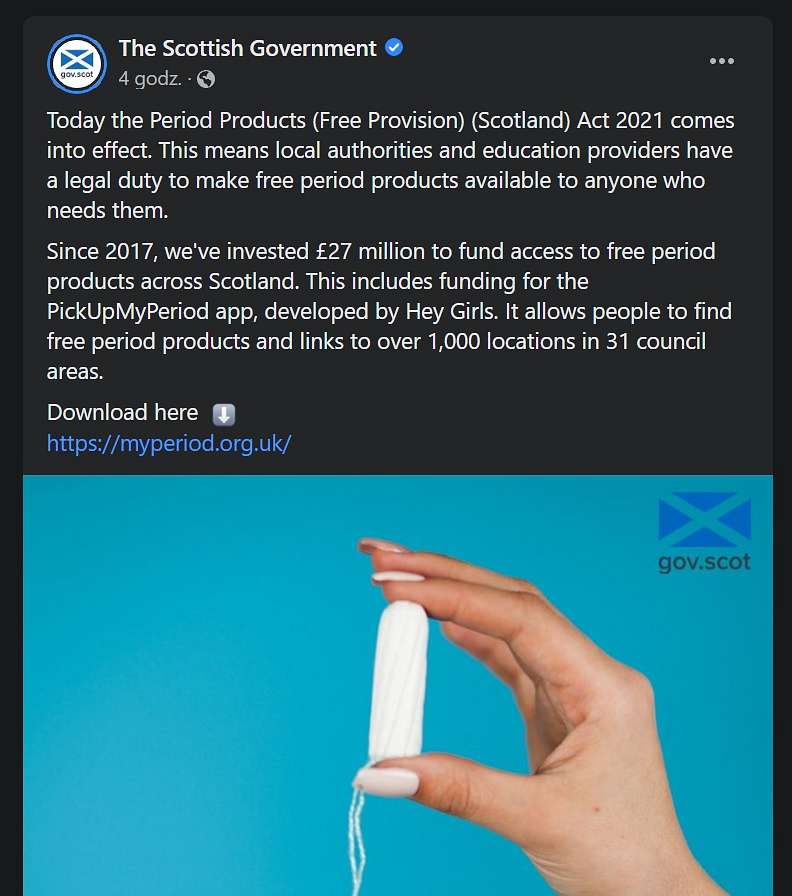The width and height of the screenshot is (792, 896).
Task: Click the globe public audience icon
Action: 206,79
